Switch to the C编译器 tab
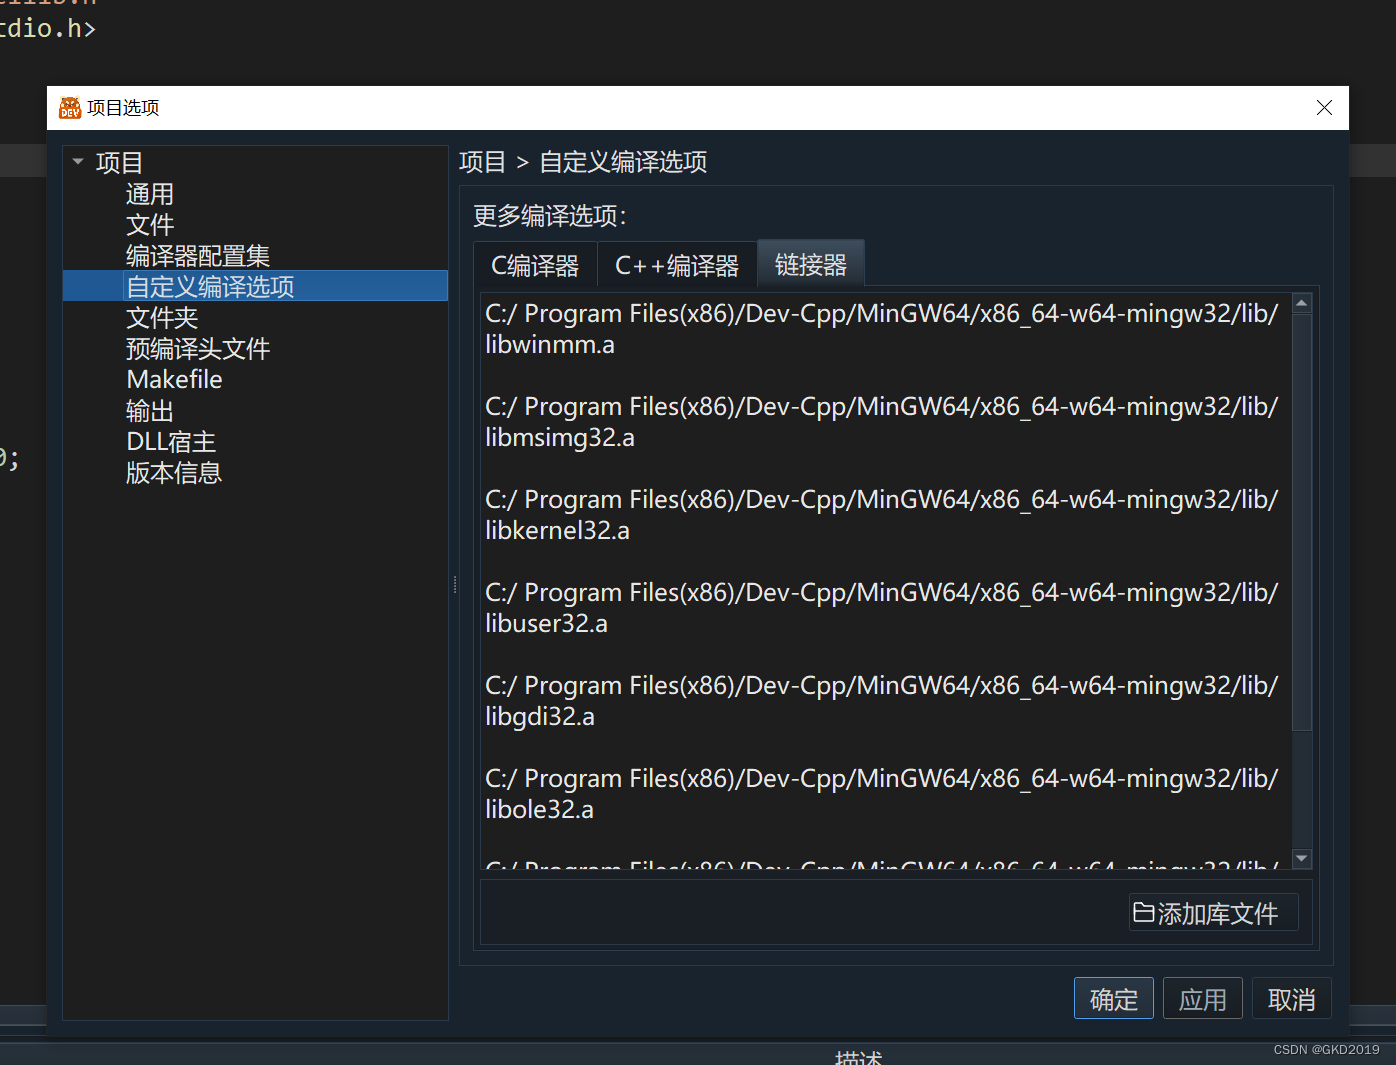This screenshot has width=1396, height=1065. coord(535,264)
